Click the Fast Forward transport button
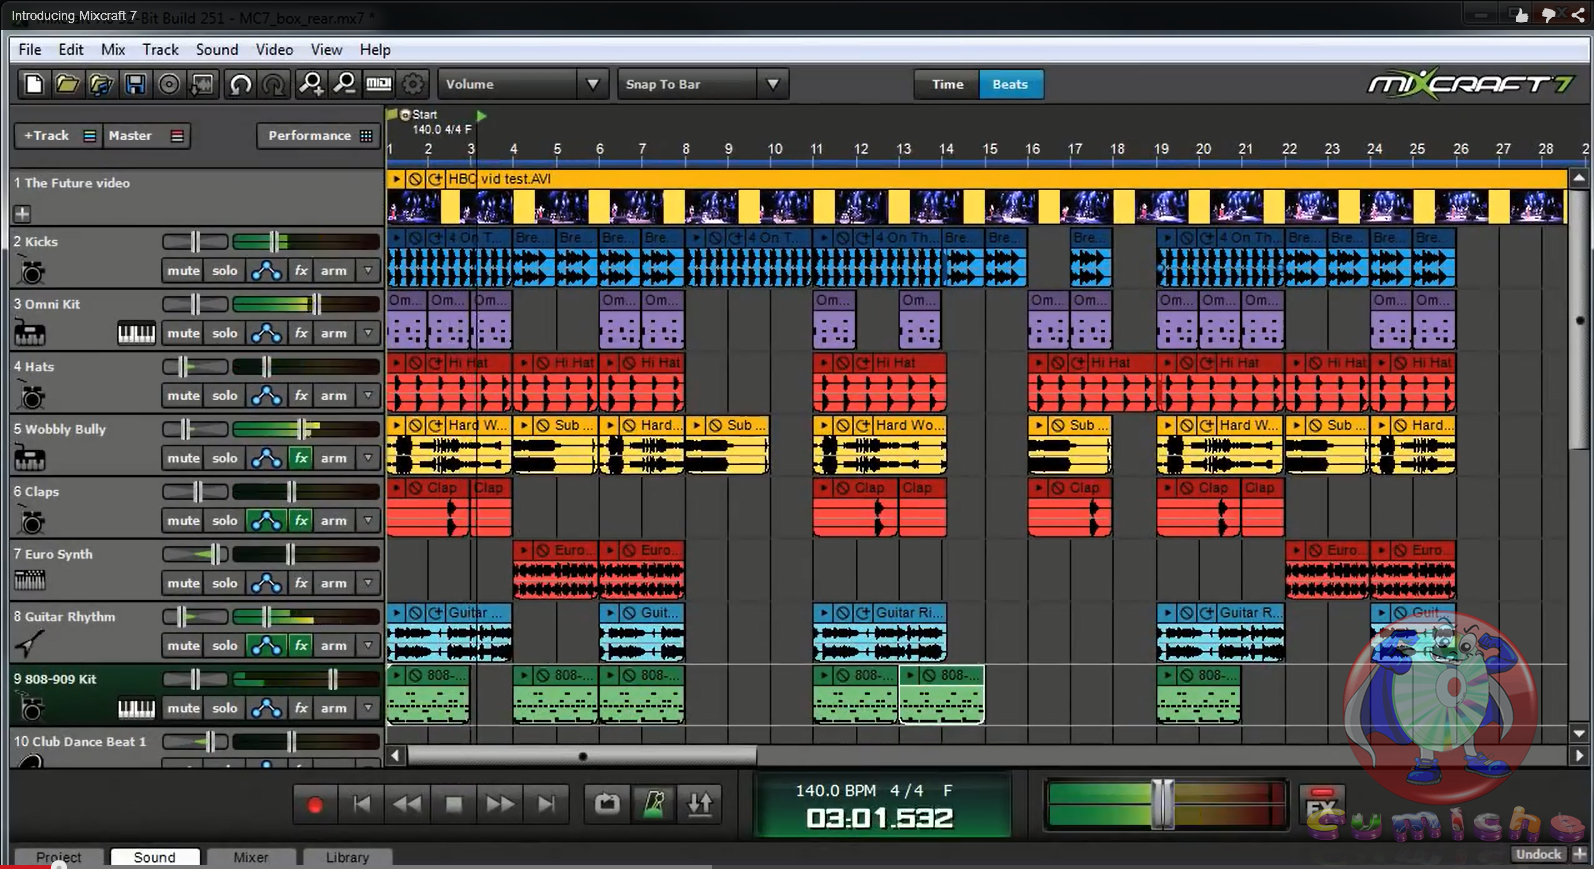The width and height of the screenshot is (1594, 869). click(500, 804)
